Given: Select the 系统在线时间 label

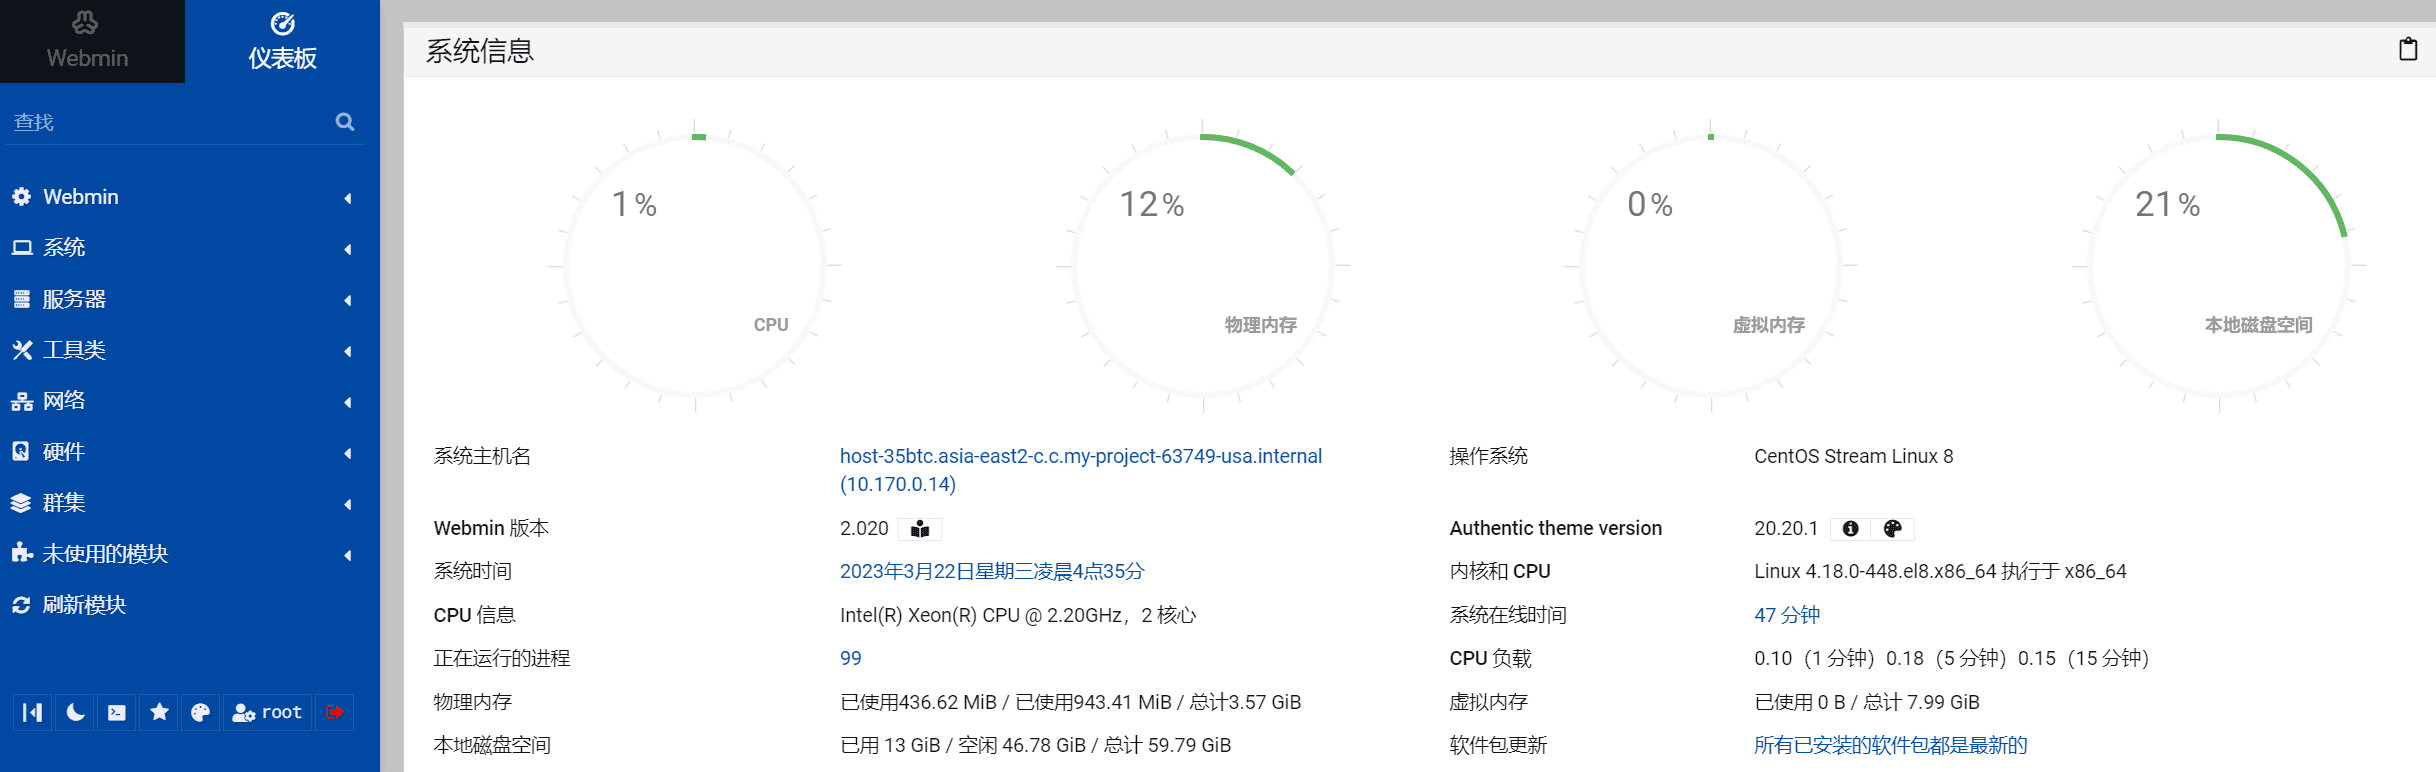Looking at the screenshot, I should pos(1508,615).
